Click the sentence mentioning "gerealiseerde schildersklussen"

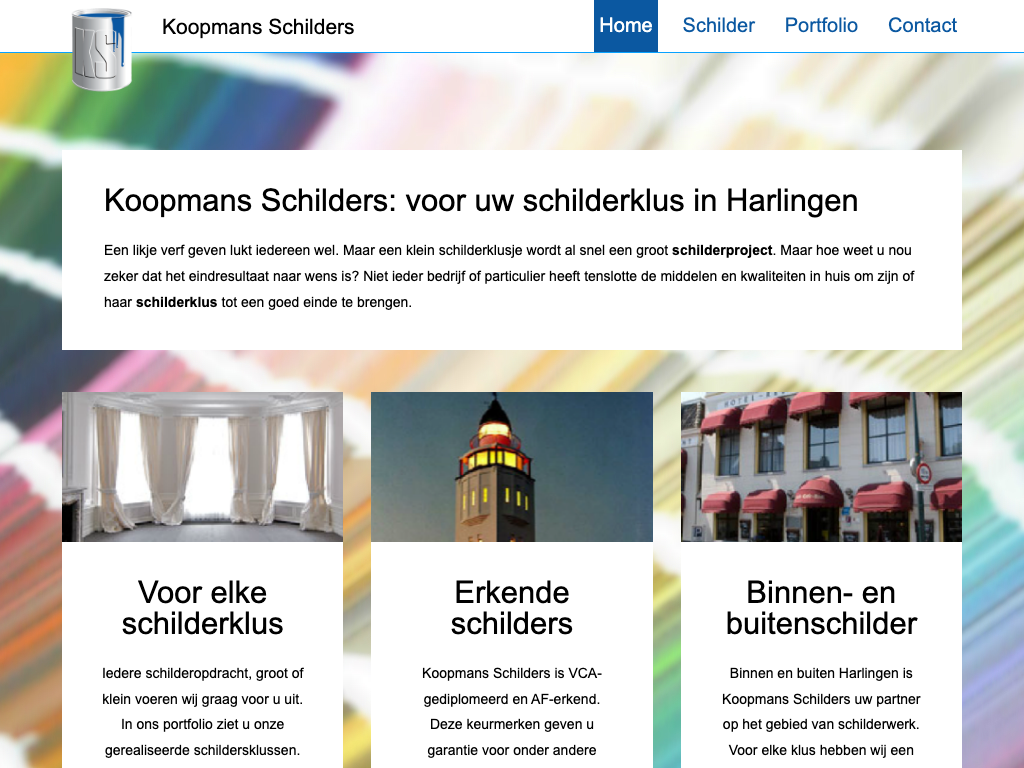(x=202, y=749)
